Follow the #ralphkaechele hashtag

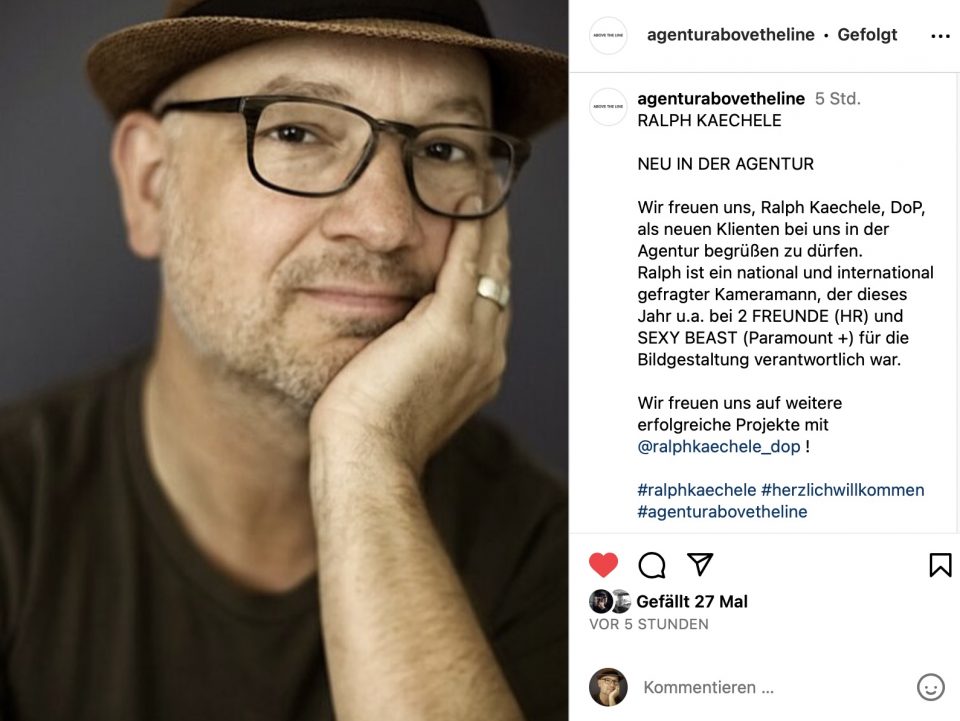click(697, 490)
